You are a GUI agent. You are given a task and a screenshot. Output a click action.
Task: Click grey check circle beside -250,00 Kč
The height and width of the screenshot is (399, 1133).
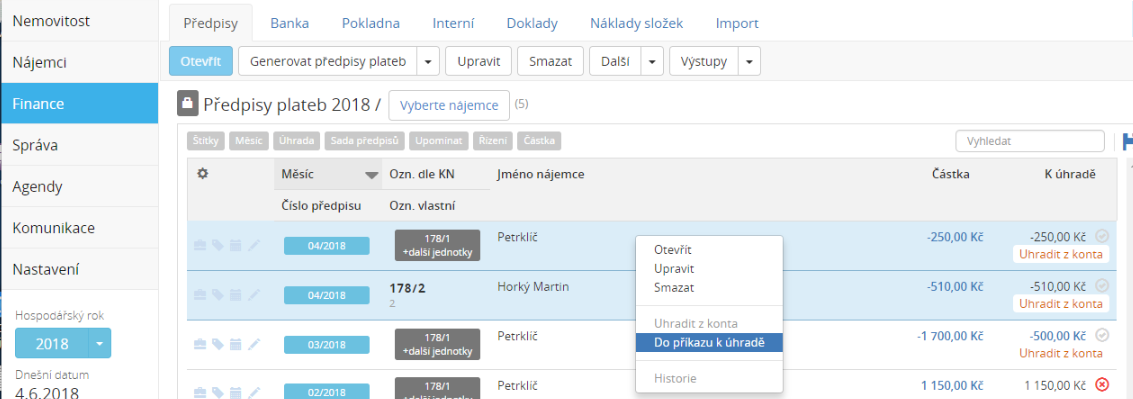(1102, 236)
